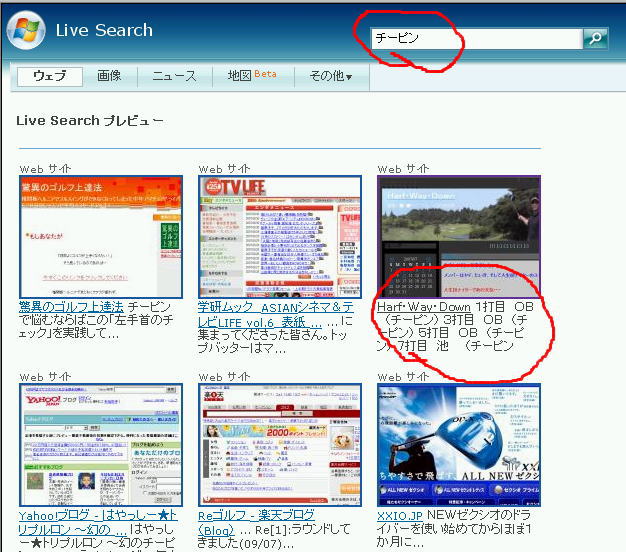Follow the Yahoo!ブログ はやっしー link
Screen dimensions: 626x552
click(98, 522)
